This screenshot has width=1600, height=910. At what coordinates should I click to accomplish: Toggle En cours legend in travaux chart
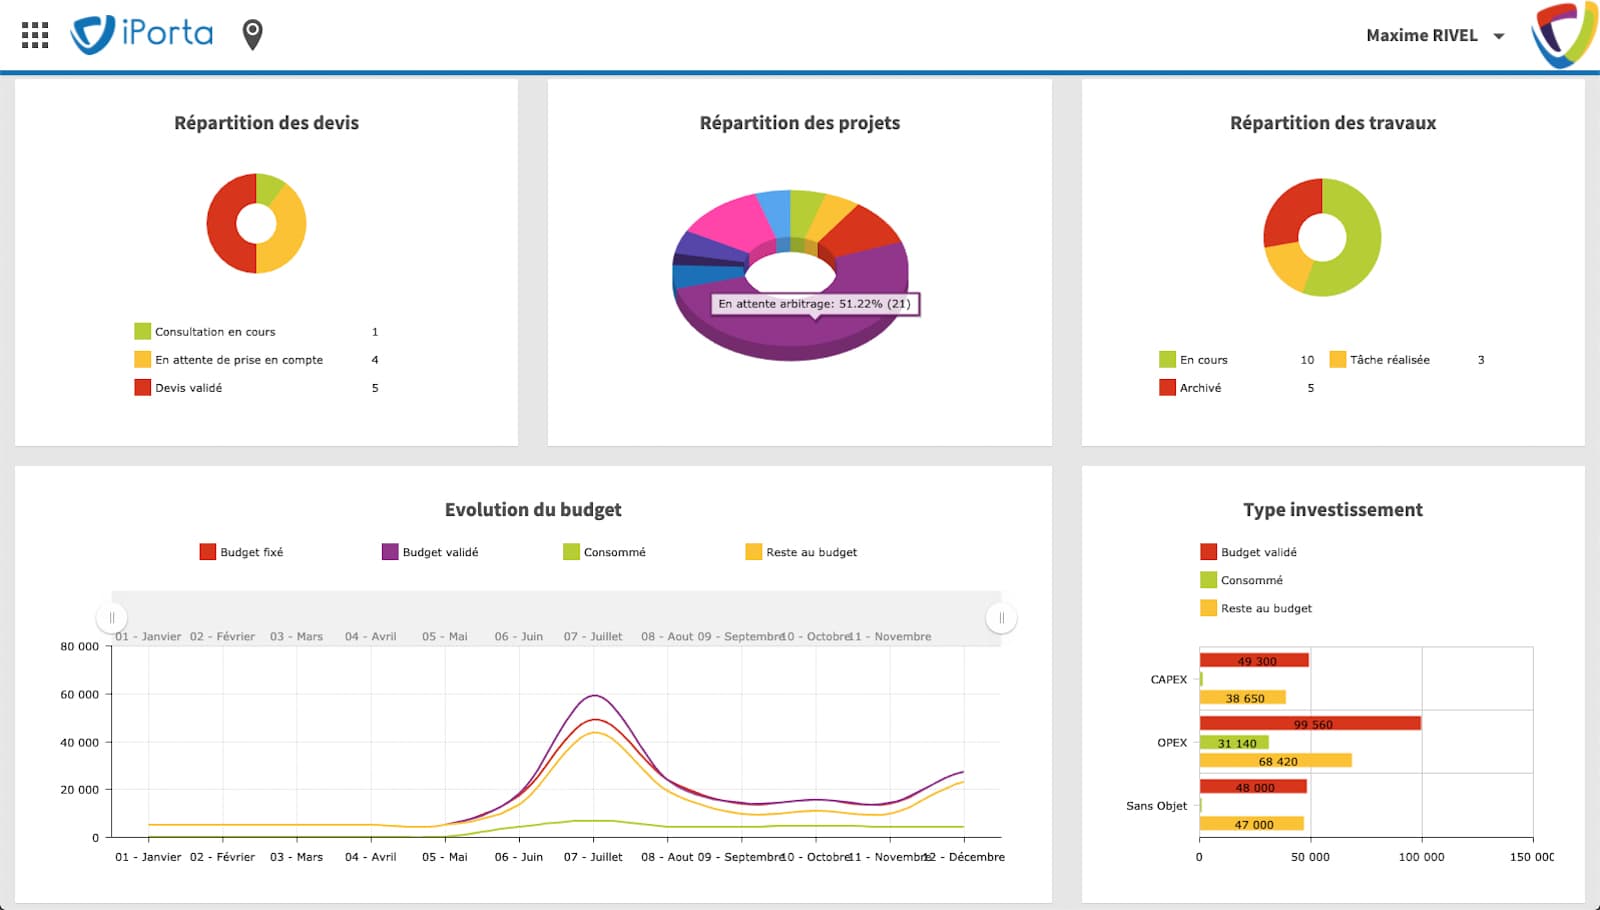tap(1194, 359)
